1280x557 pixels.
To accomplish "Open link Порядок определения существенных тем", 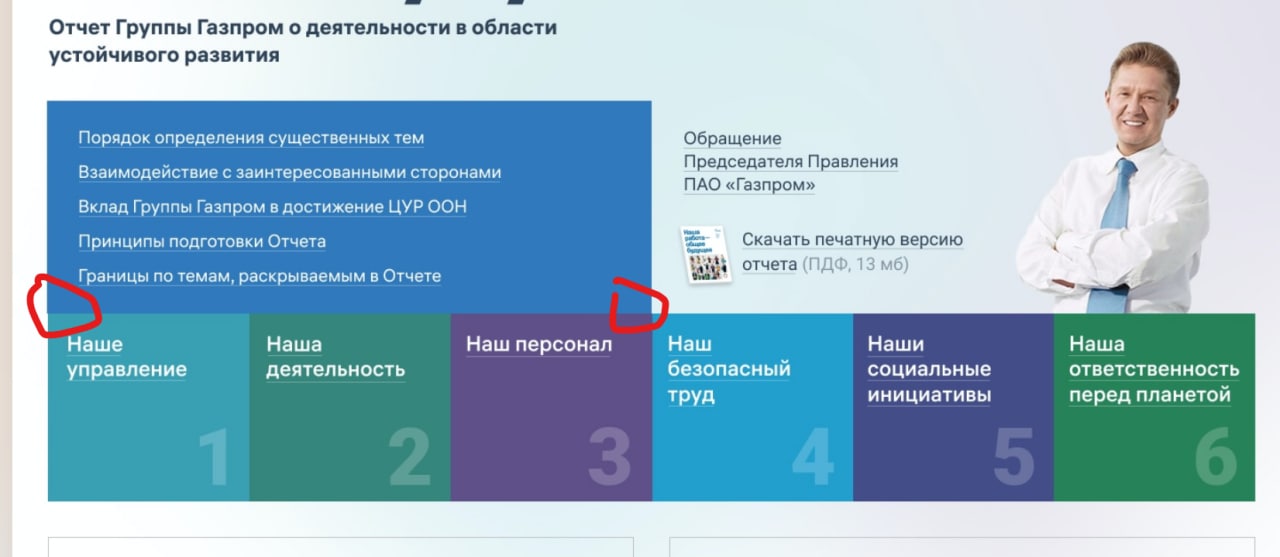I will tap(251, 138).
